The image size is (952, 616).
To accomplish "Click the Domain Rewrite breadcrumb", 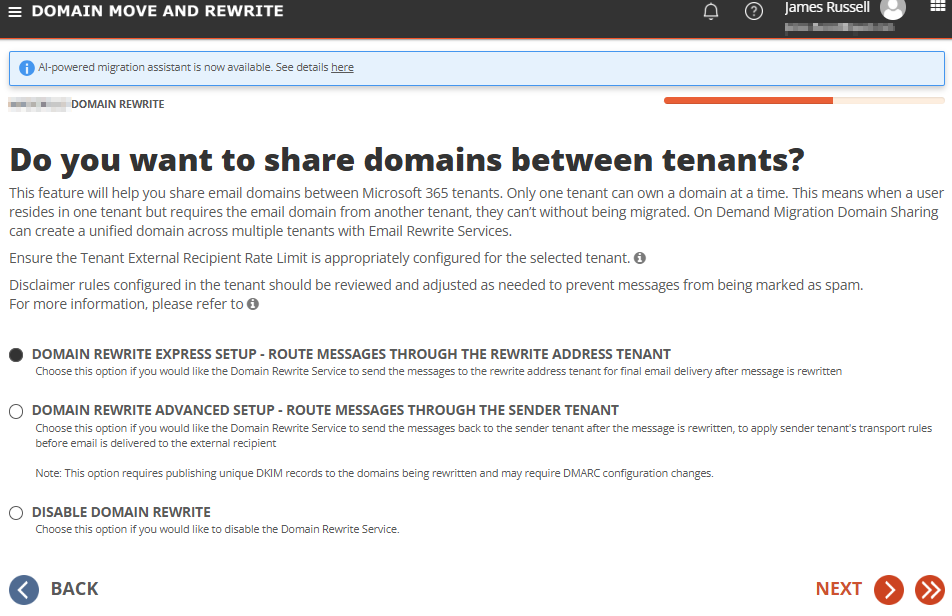I will tap(117, 104).
